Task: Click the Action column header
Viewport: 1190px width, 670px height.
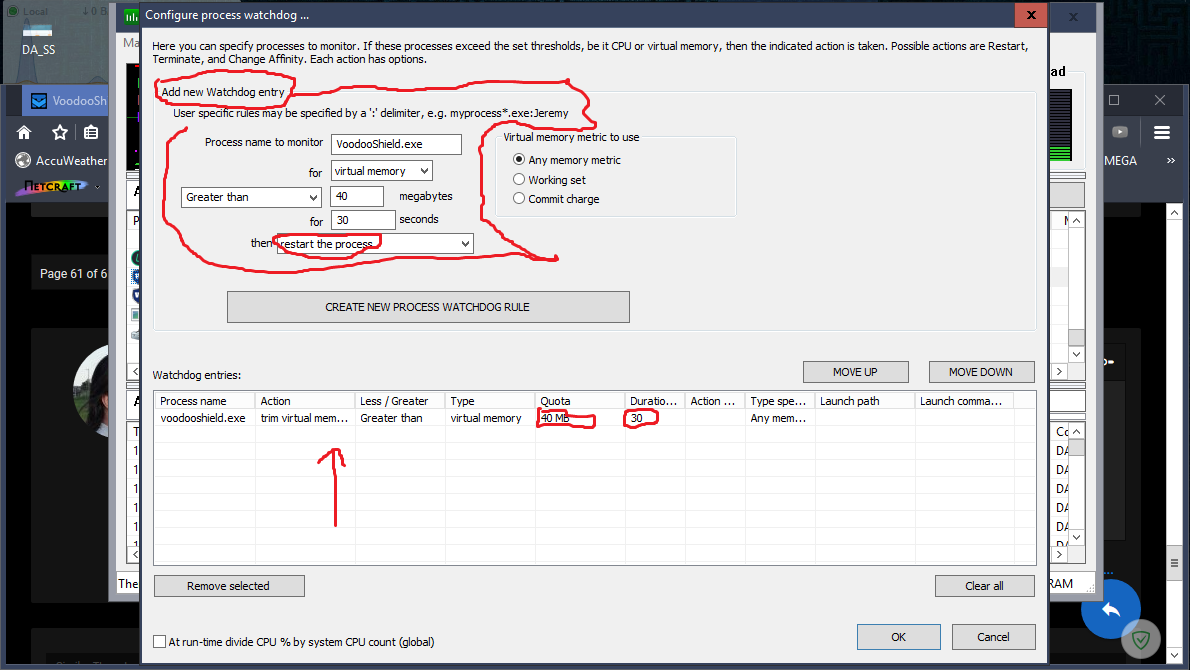Action: click(305, 401)
